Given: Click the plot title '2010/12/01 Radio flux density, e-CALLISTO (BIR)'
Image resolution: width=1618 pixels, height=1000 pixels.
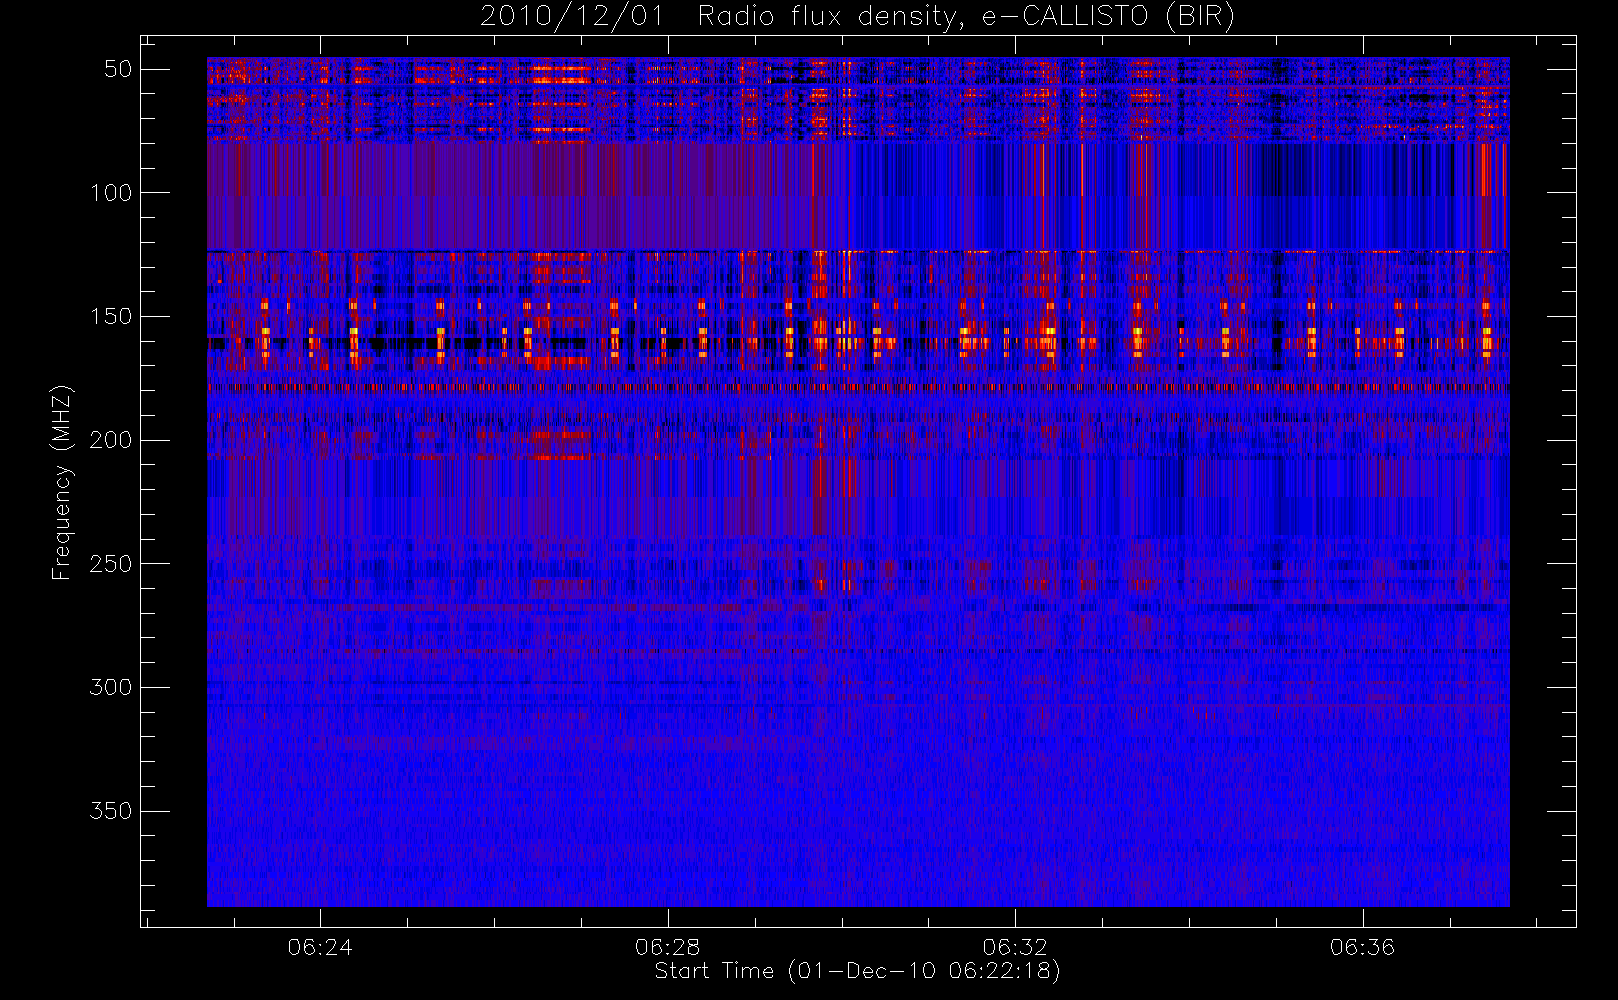Looking at the screenshot, I should pos(857,17).
